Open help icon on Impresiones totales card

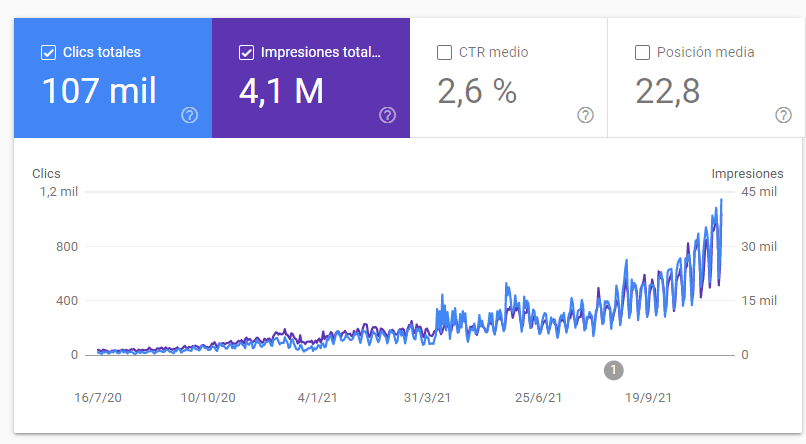[388, 116]
